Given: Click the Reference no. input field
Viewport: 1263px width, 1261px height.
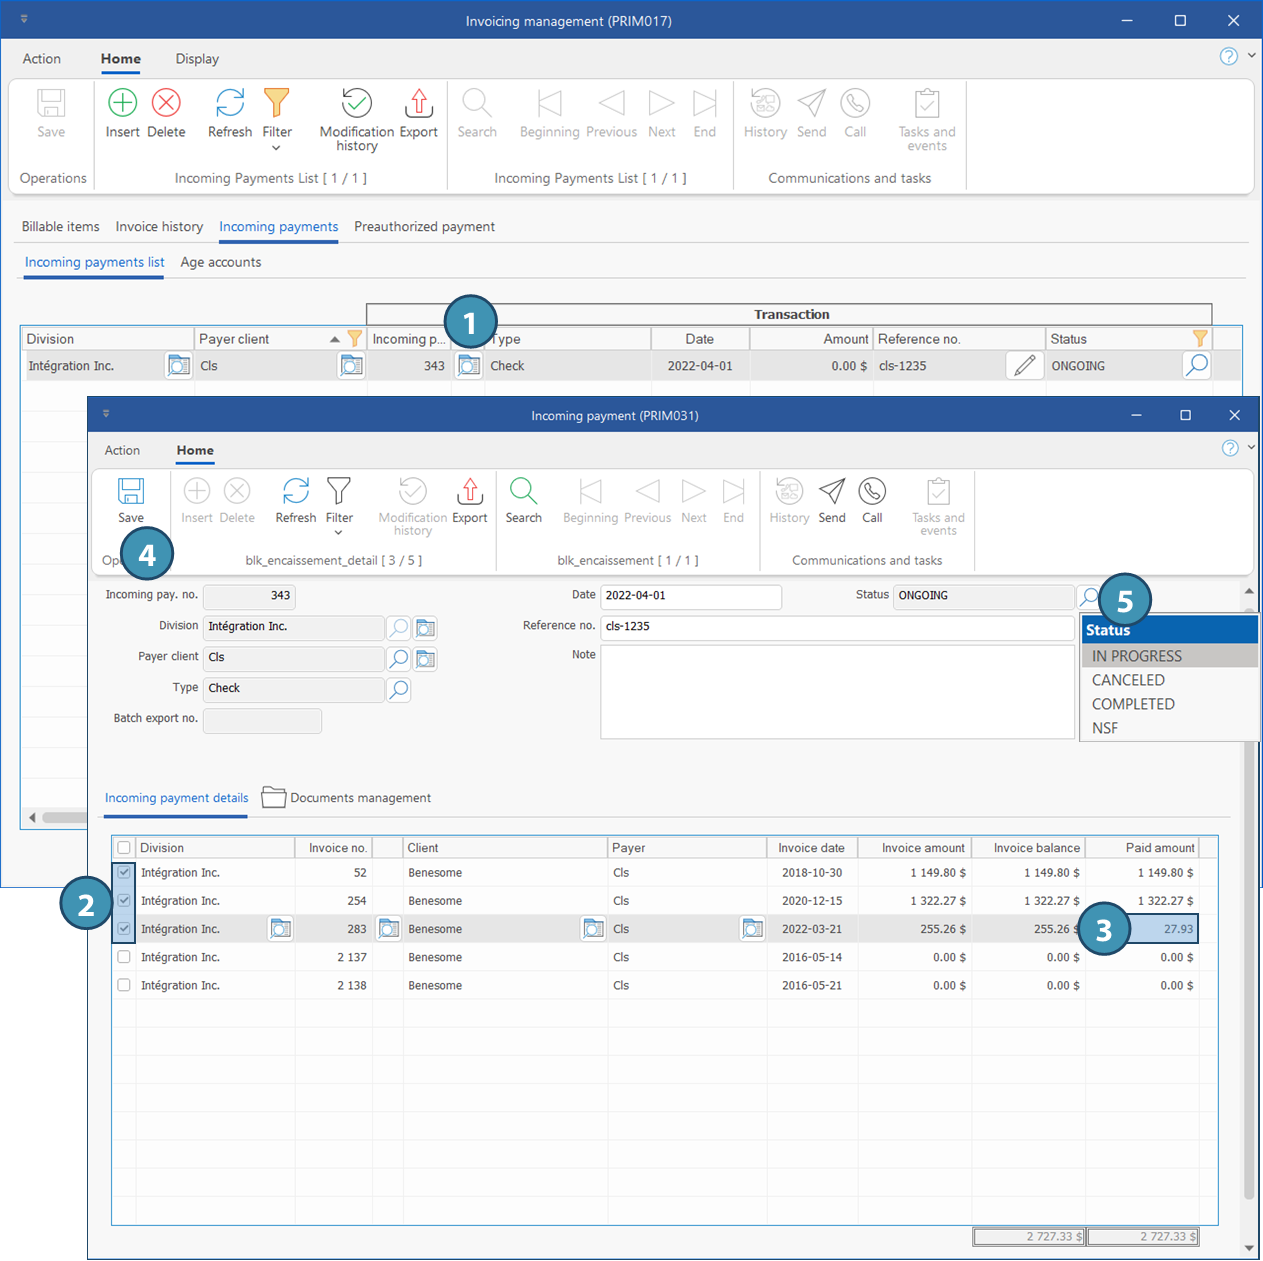Looking at the screenshot, I should 836,627.
